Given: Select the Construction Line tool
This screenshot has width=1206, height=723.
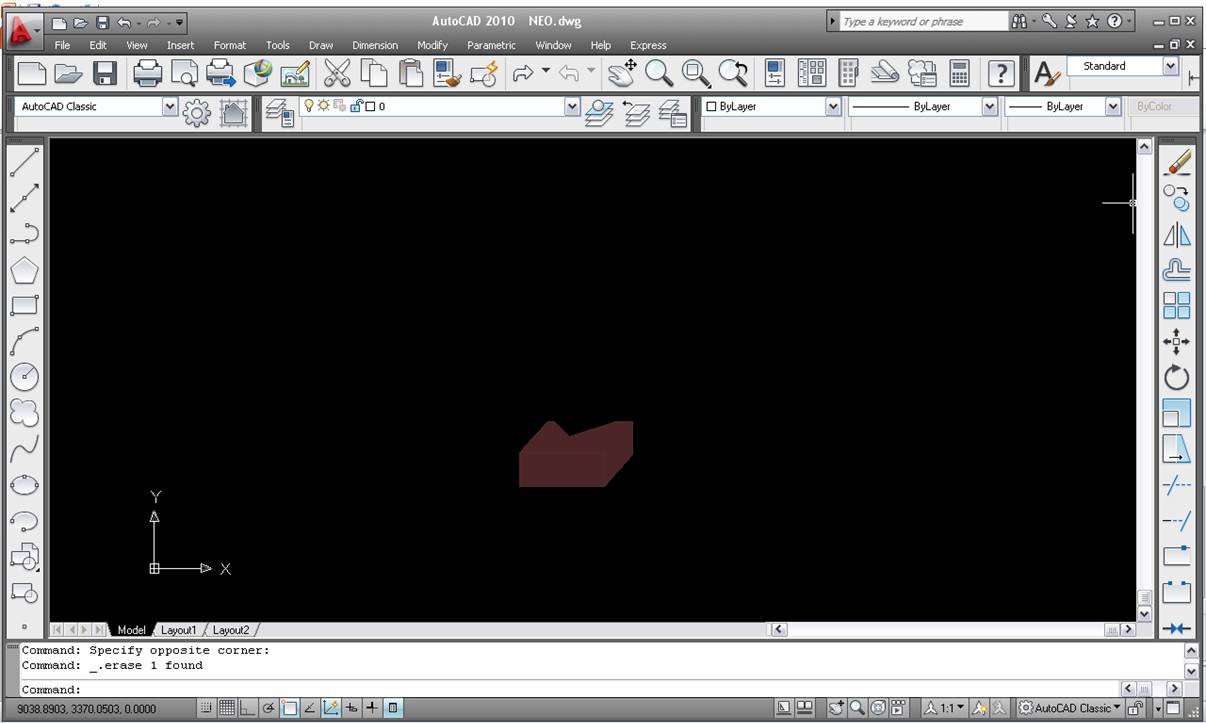Looking at the screenshot, I should pos(24,198).
